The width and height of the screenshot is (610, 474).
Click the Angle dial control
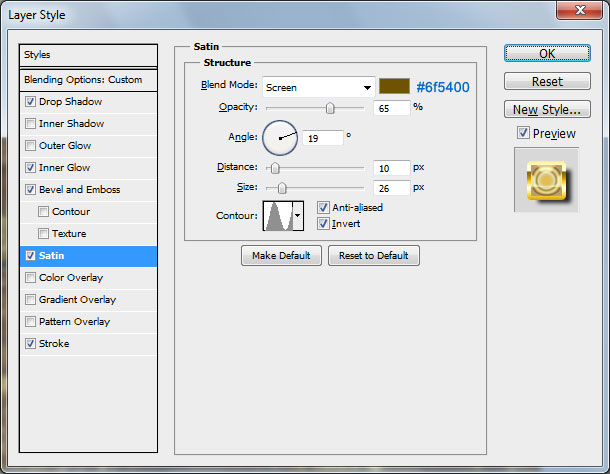280,138
